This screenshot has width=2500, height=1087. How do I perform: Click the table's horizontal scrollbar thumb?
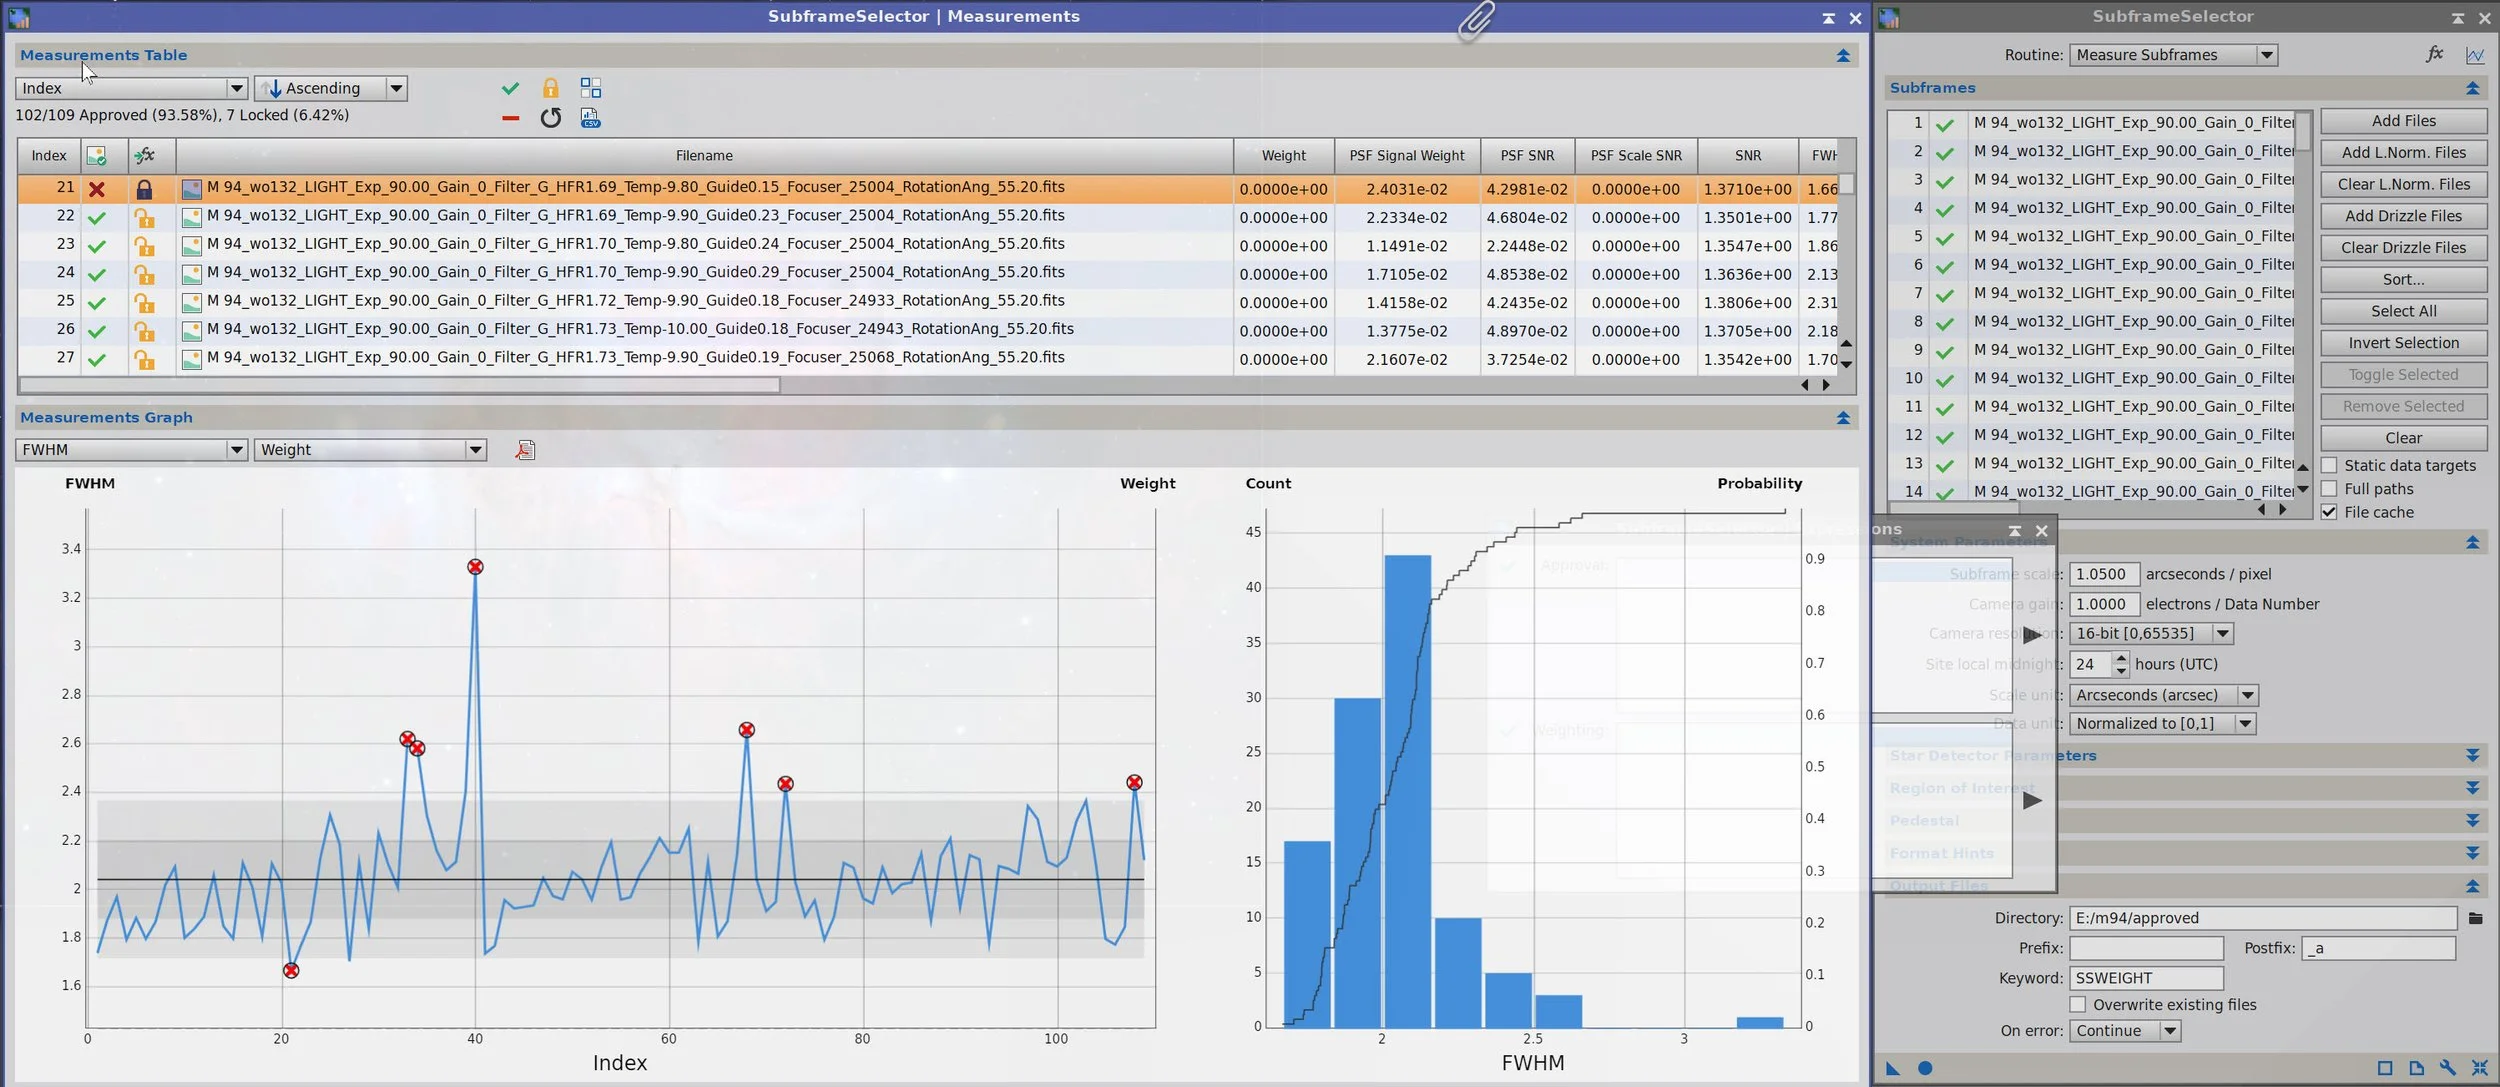400,385
